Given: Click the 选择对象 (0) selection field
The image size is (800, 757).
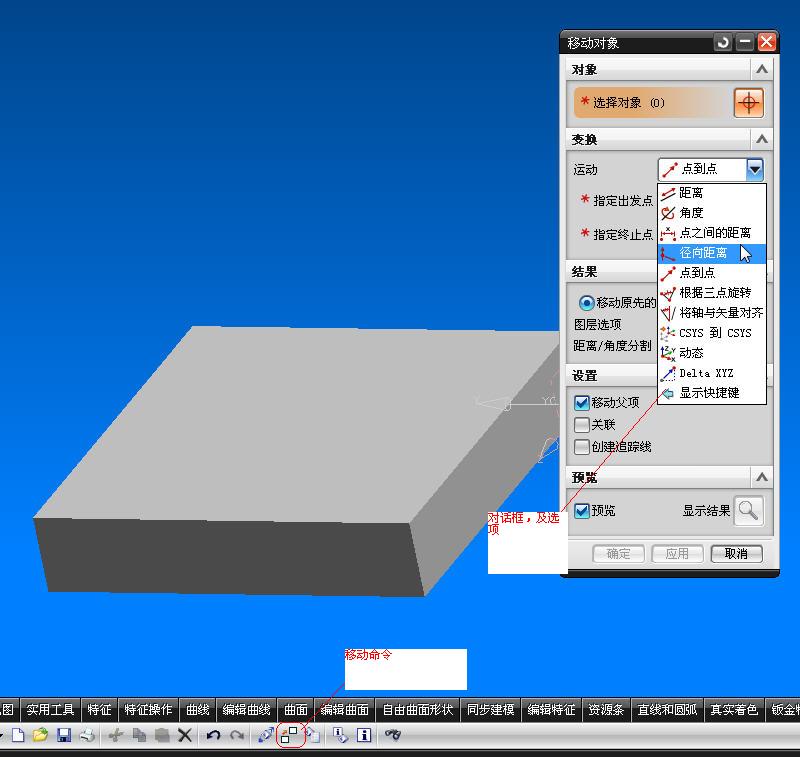Looking at the screenshot, I should coord(653,103).
